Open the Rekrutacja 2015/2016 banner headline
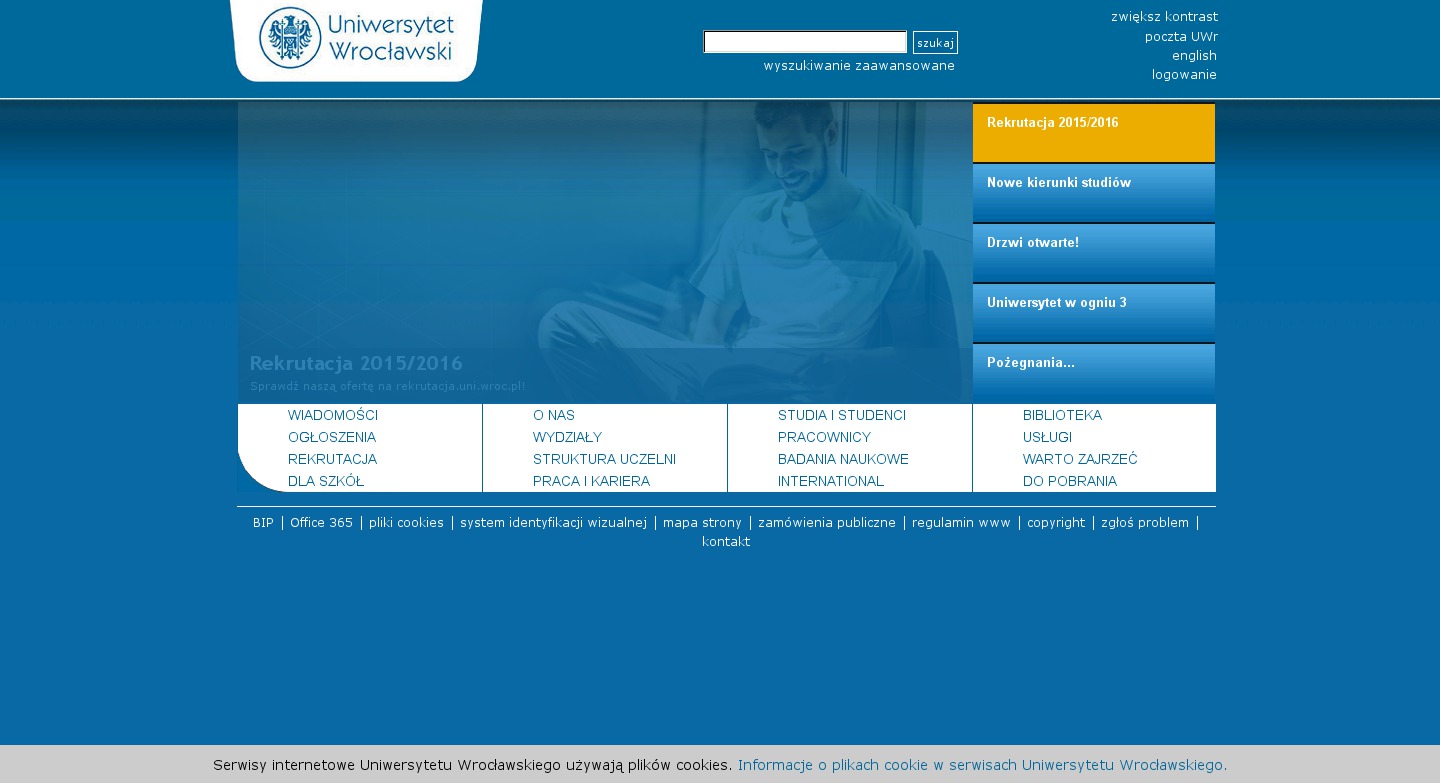Screen dimensions: 1440x783 pos(356,363)
